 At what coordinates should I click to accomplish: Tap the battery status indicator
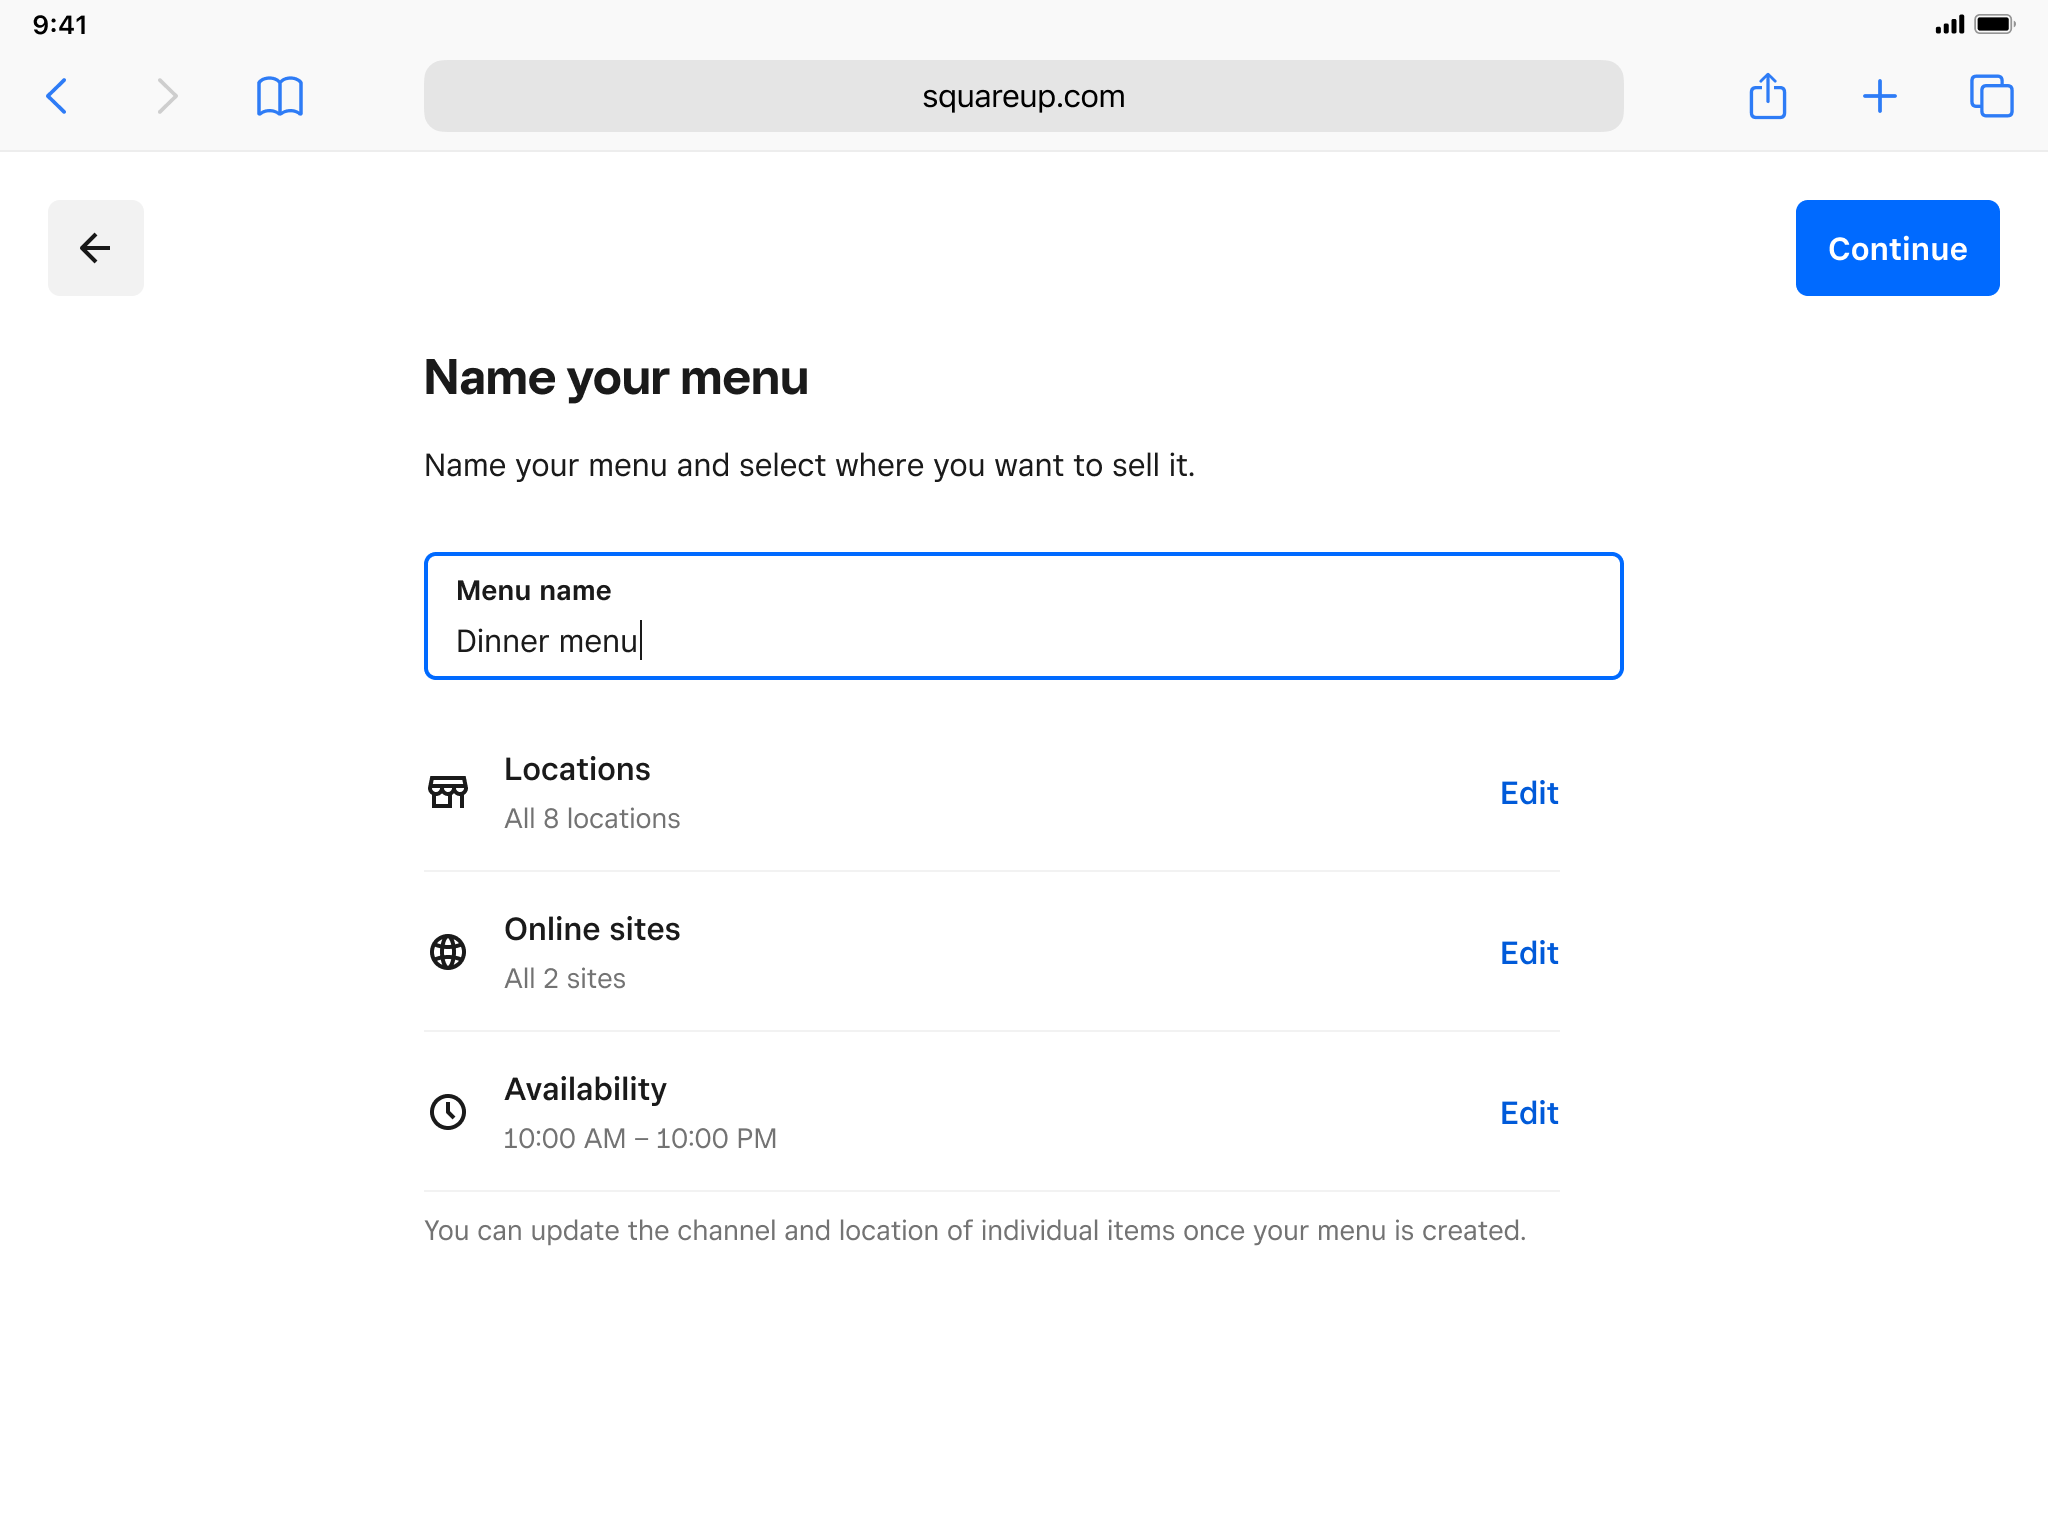(x=1994, y=24)
